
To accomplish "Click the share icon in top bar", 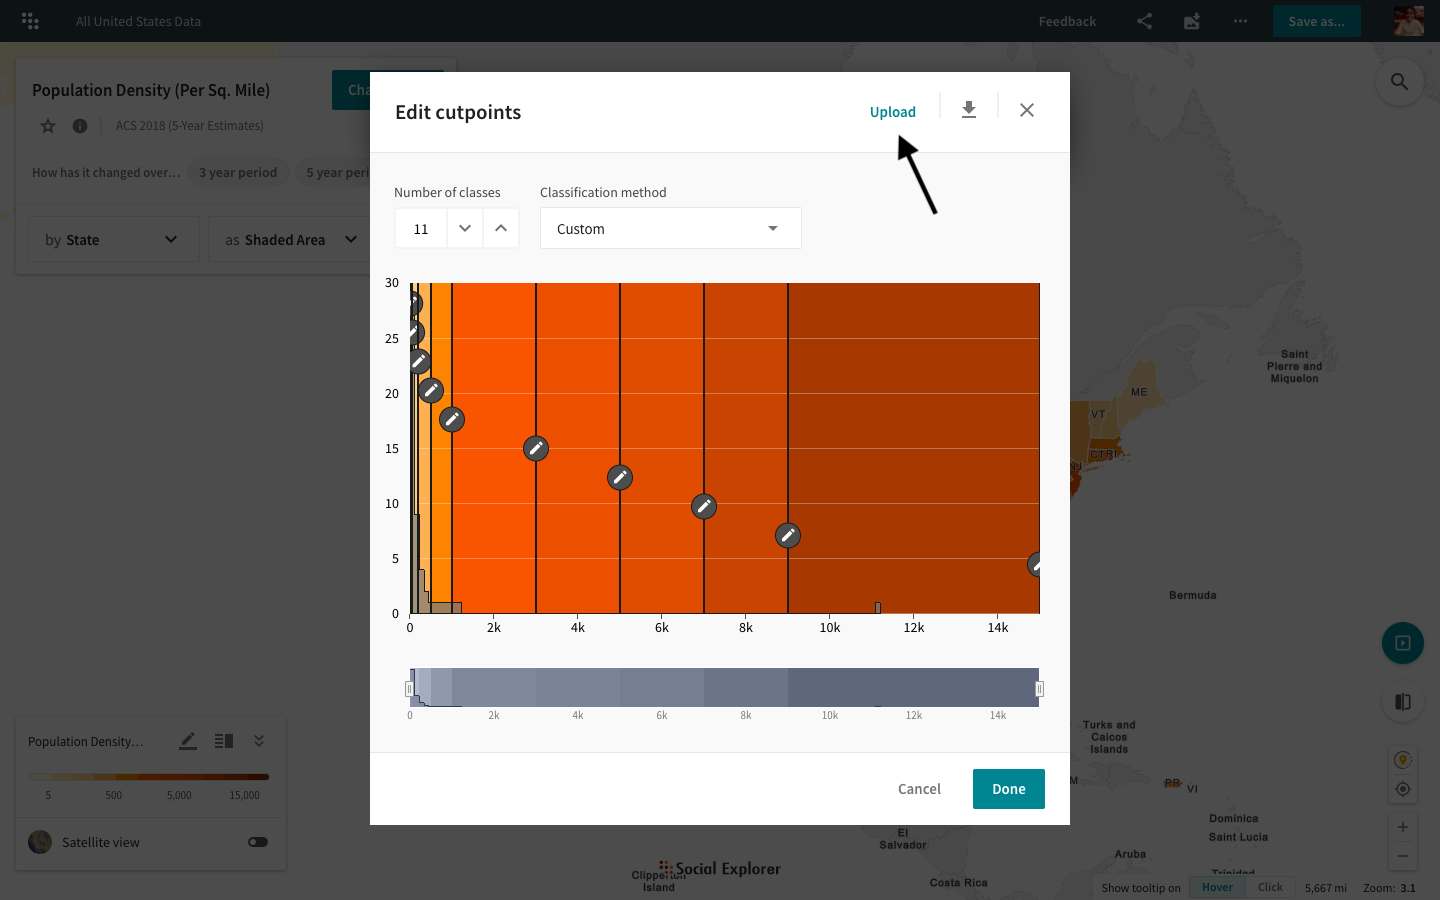I will pyautogui.click(x=1144, y=21).
